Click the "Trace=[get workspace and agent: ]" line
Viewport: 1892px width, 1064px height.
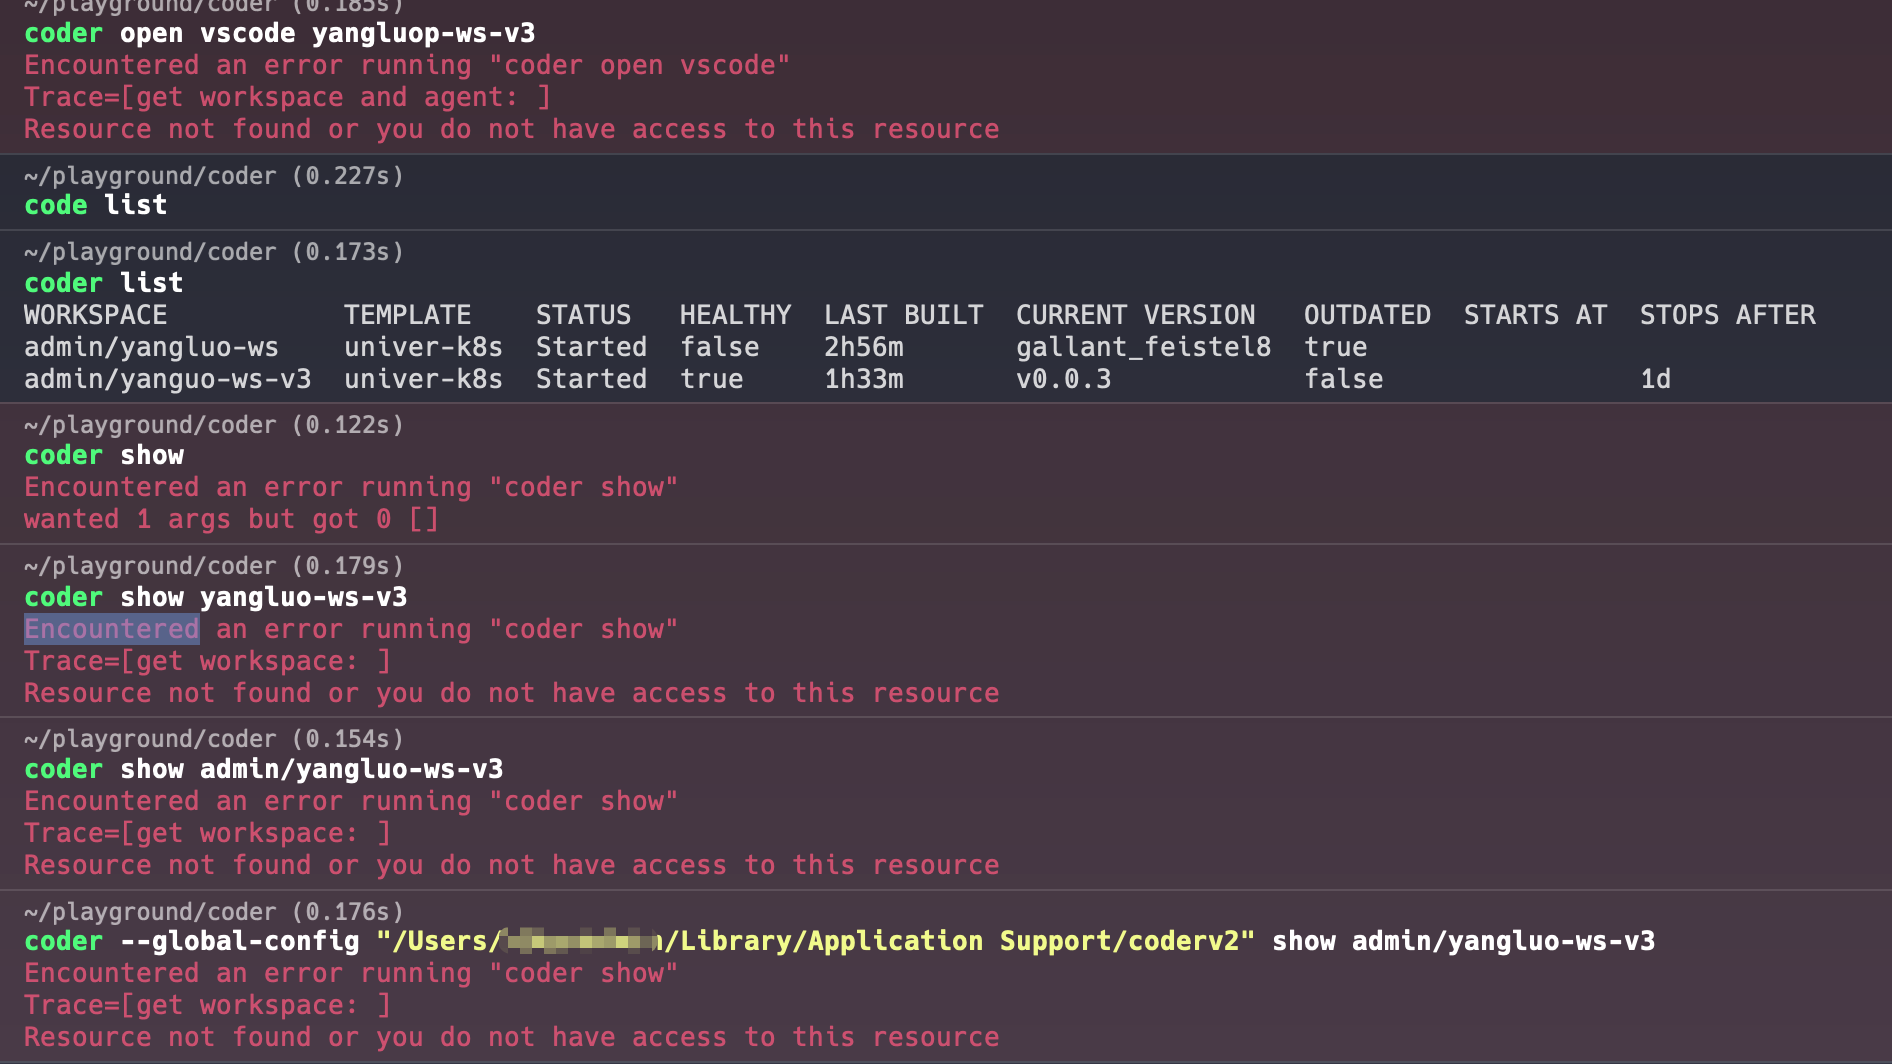click(x=287, y=97)
